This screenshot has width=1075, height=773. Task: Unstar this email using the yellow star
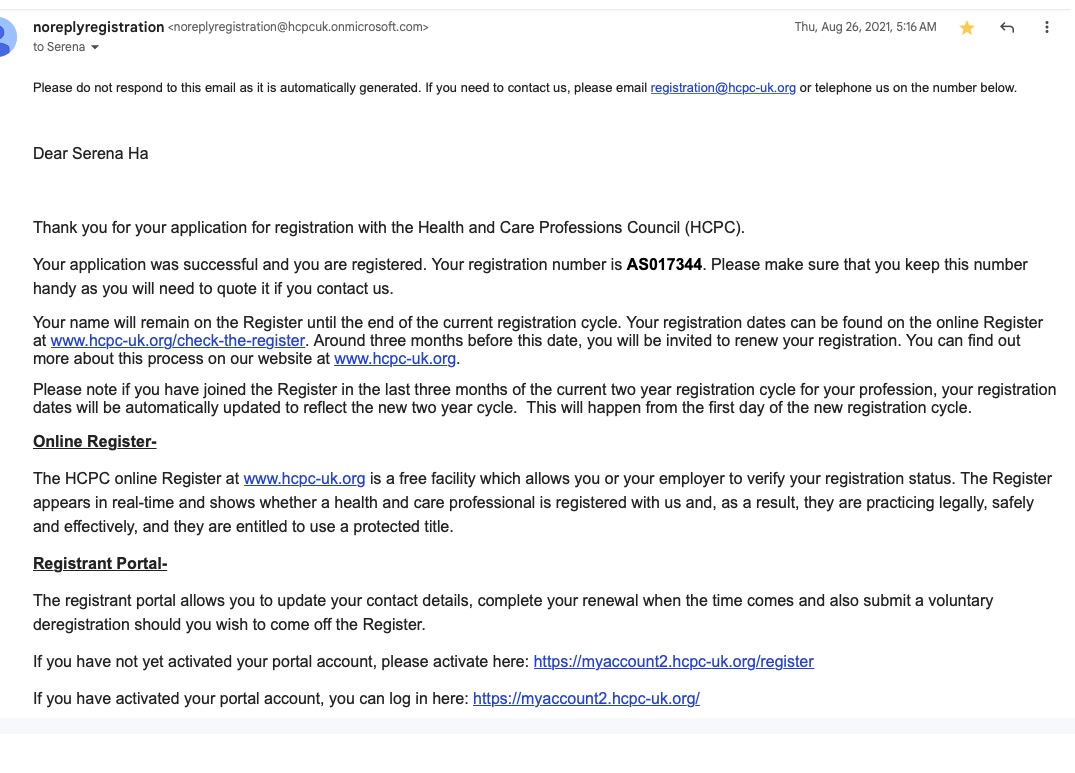click(967, 28)
